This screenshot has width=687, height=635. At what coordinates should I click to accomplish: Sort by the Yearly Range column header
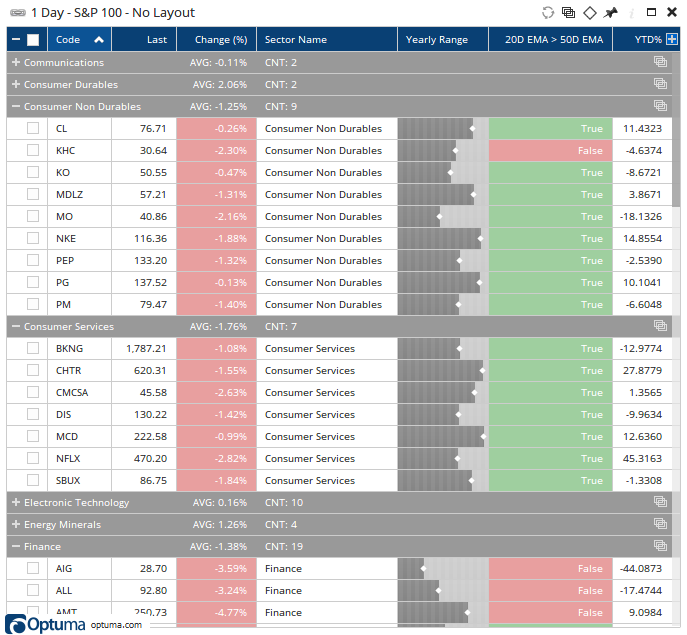pos(443,39)
